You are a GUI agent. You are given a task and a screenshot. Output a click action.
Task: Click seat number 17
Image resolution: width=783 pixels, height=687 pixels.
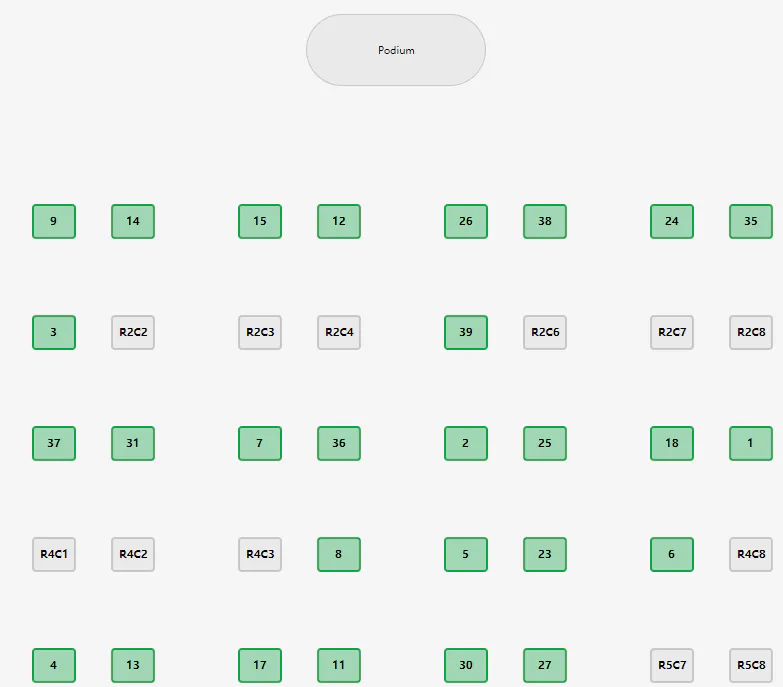coord(260,665)
